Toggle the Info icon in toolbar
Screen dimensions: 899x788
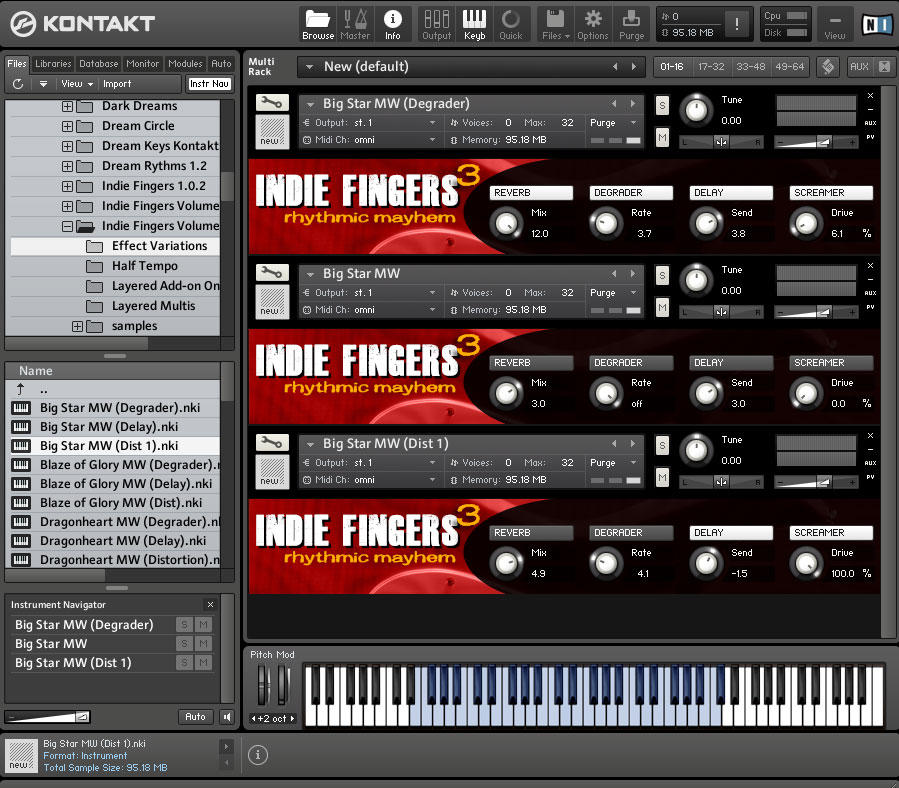pos(393,24)
